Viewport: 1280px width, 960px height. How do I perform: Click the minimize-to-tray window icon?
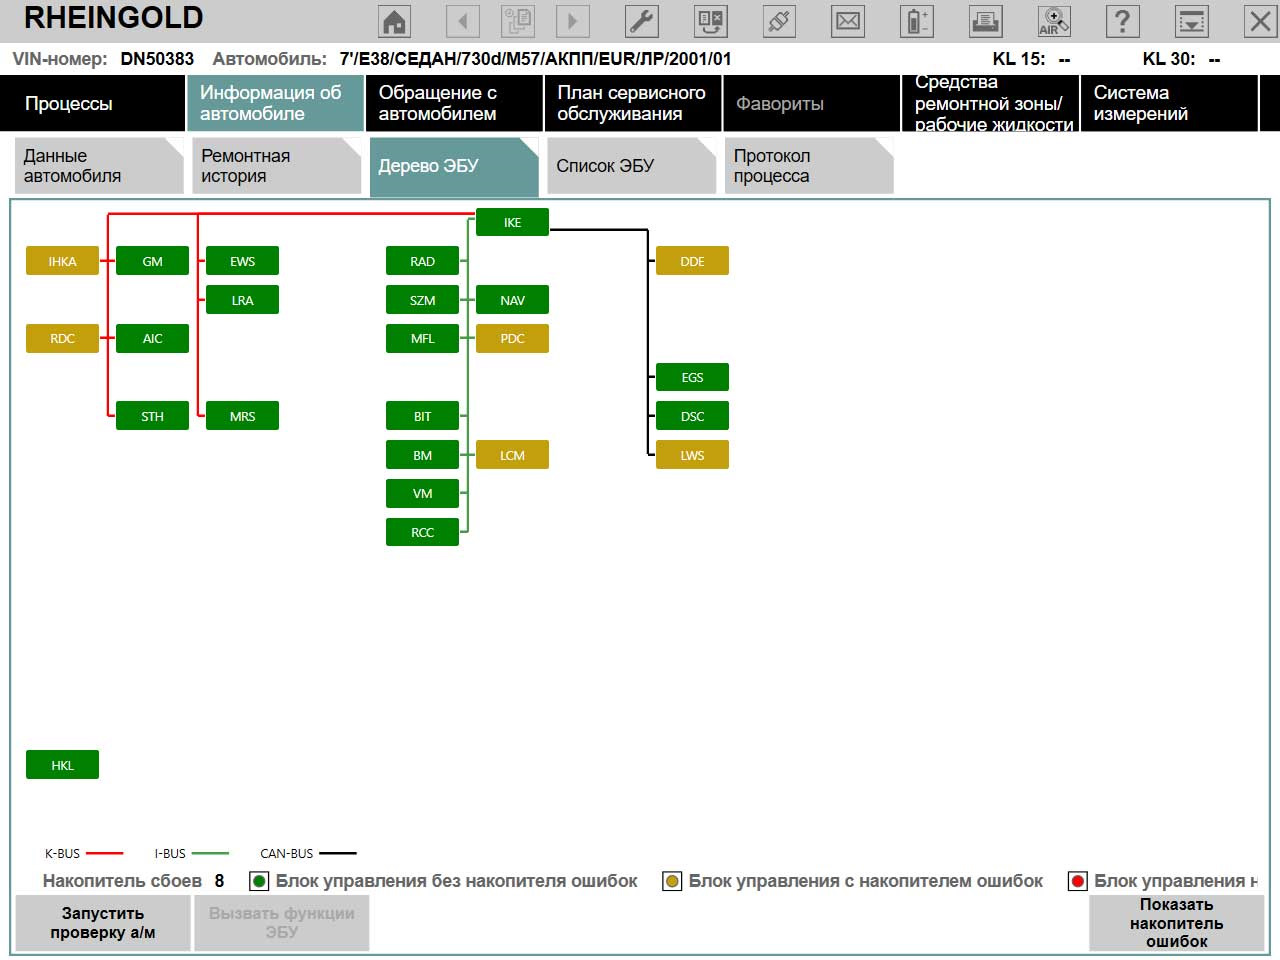(1191, 21)
